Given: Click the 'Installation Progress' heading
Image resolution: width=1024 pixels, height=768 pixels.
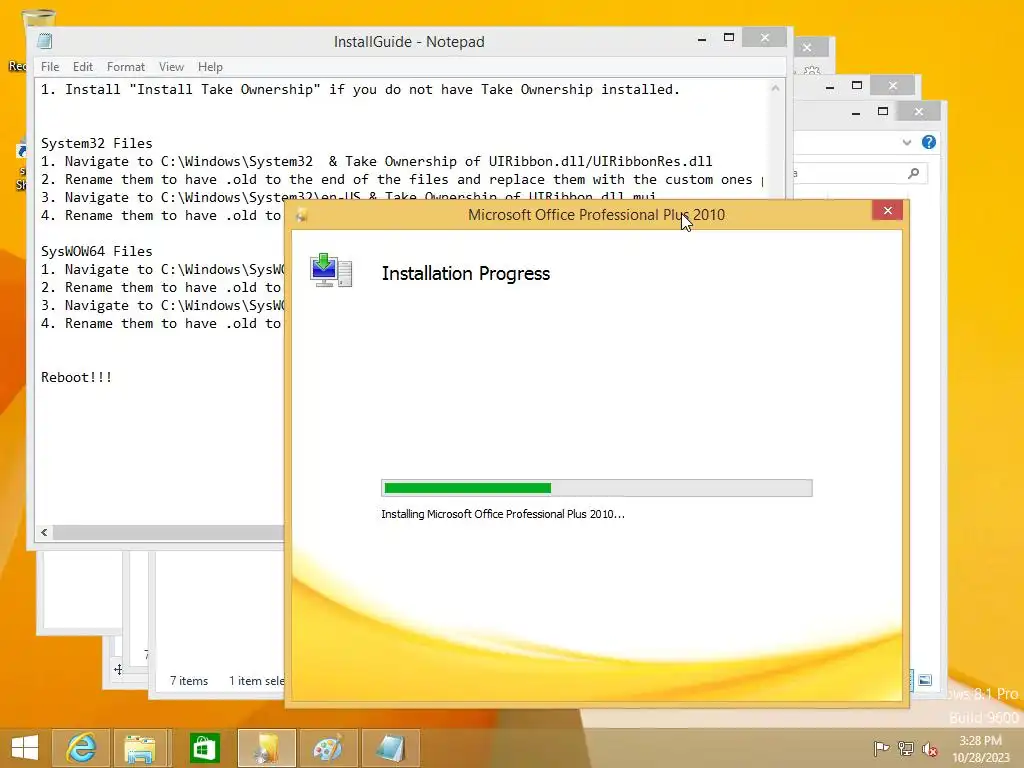Looking at the screenshot, I should click(466, 274).
